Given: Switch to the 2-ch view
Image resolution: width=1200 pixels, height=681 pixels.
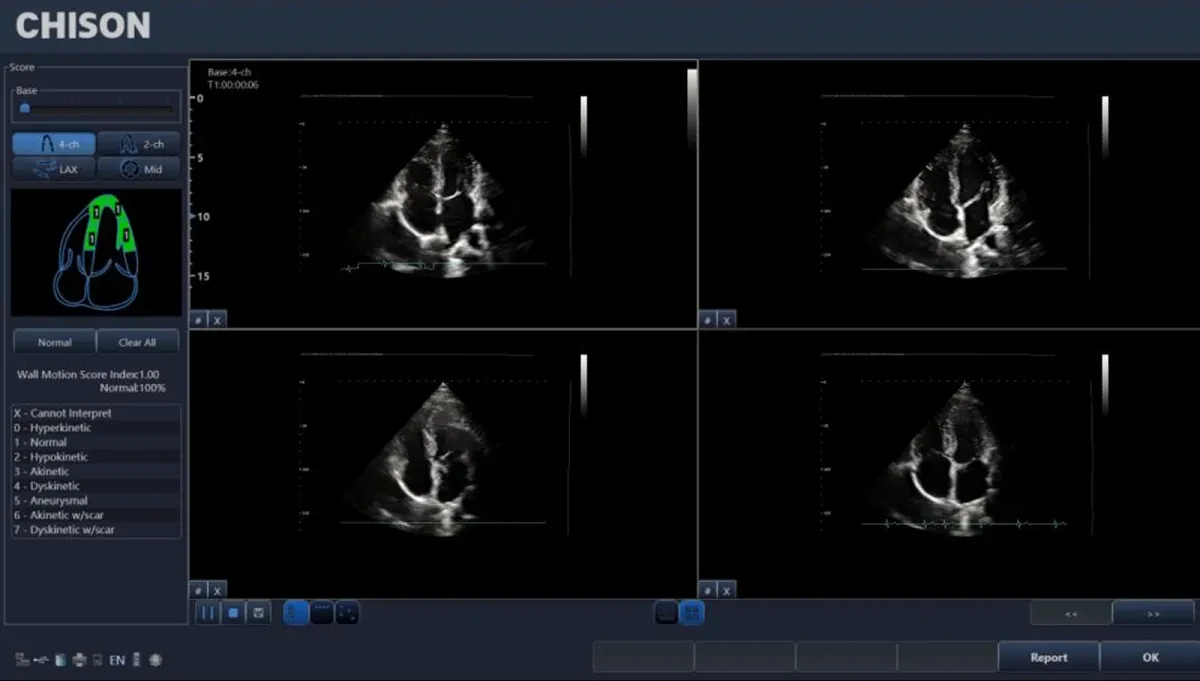Looking at the screenshot, I should [x=139, y=144].
